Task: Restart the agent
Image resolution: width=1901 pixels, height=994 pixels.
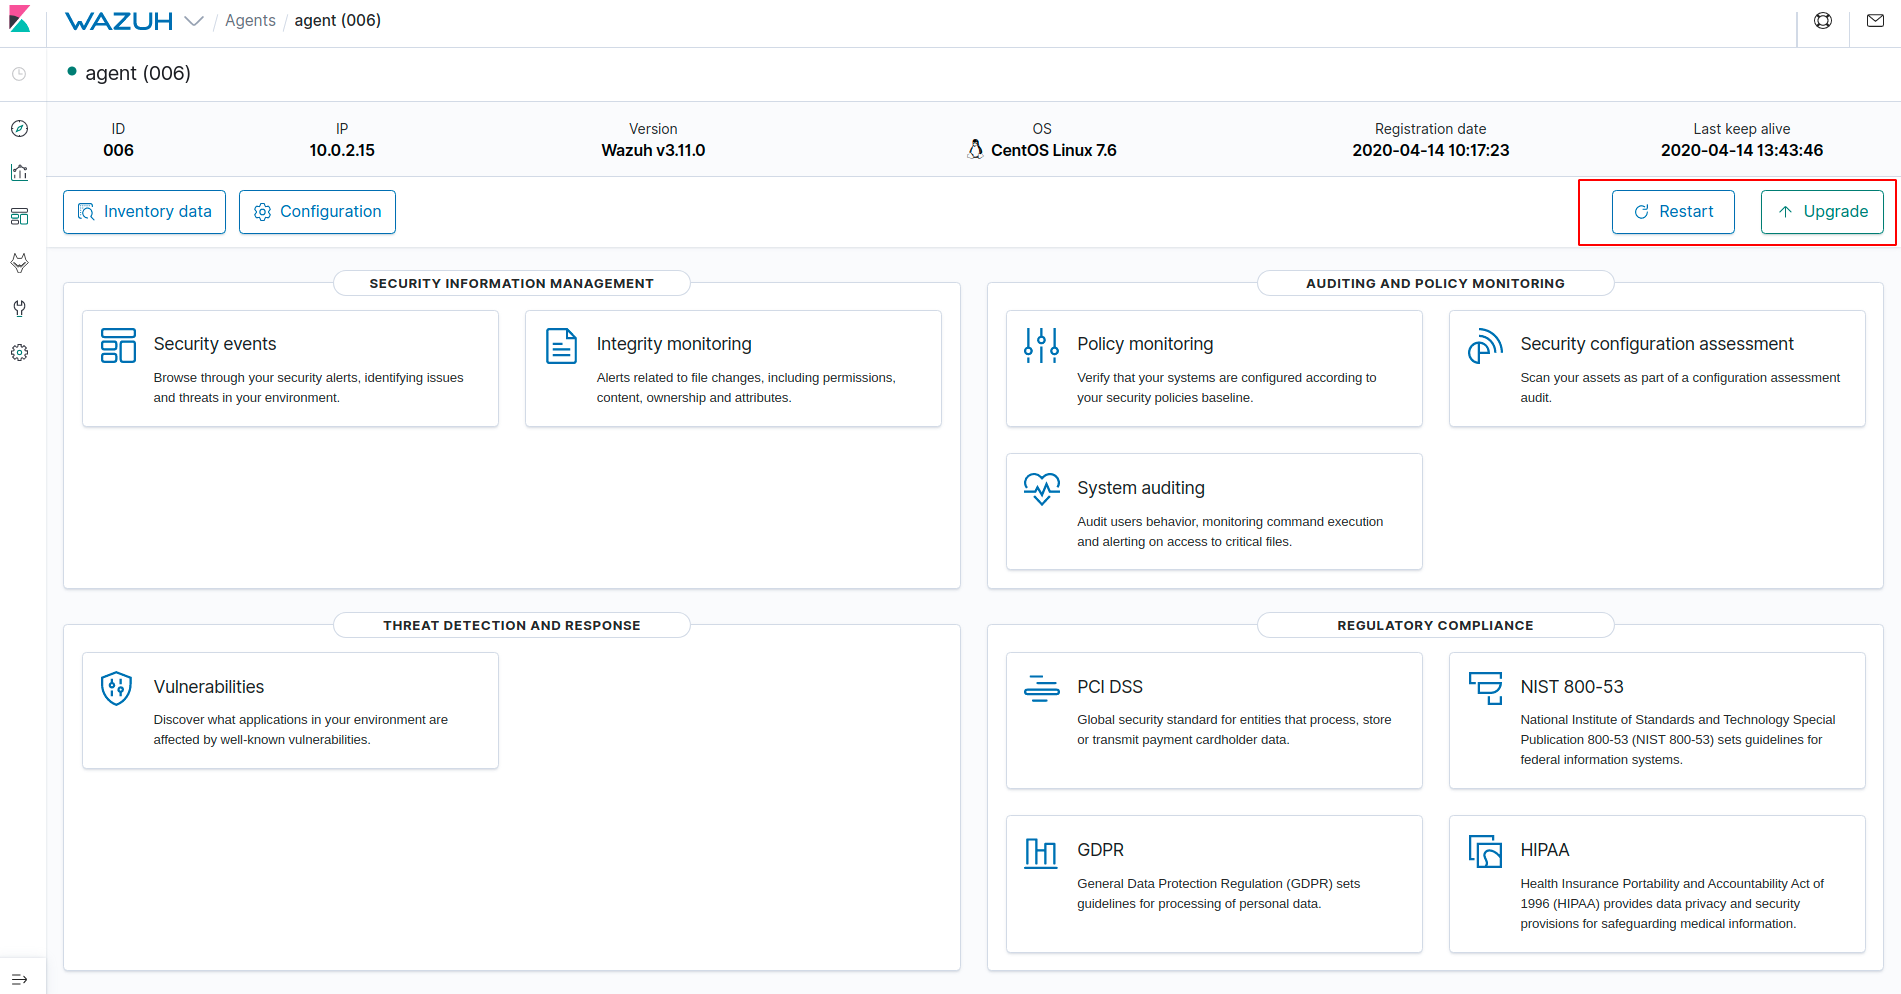Action: click(1673, 212)
